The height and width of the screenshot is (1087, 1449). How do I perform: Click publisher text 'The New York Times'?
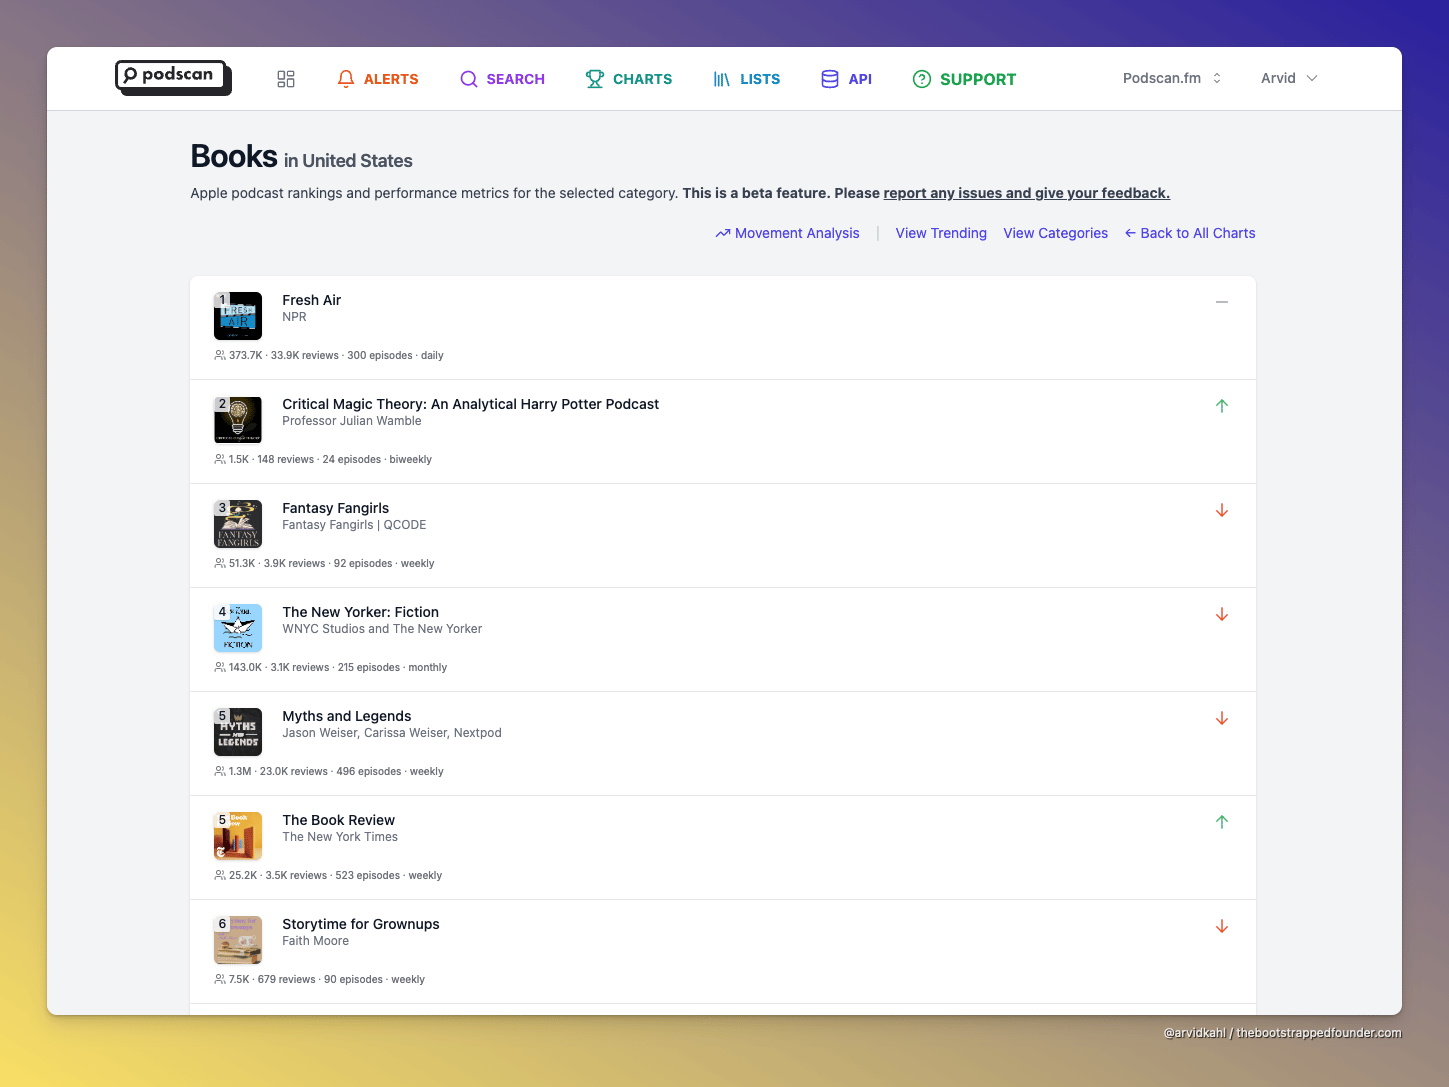tap(340, 837)
